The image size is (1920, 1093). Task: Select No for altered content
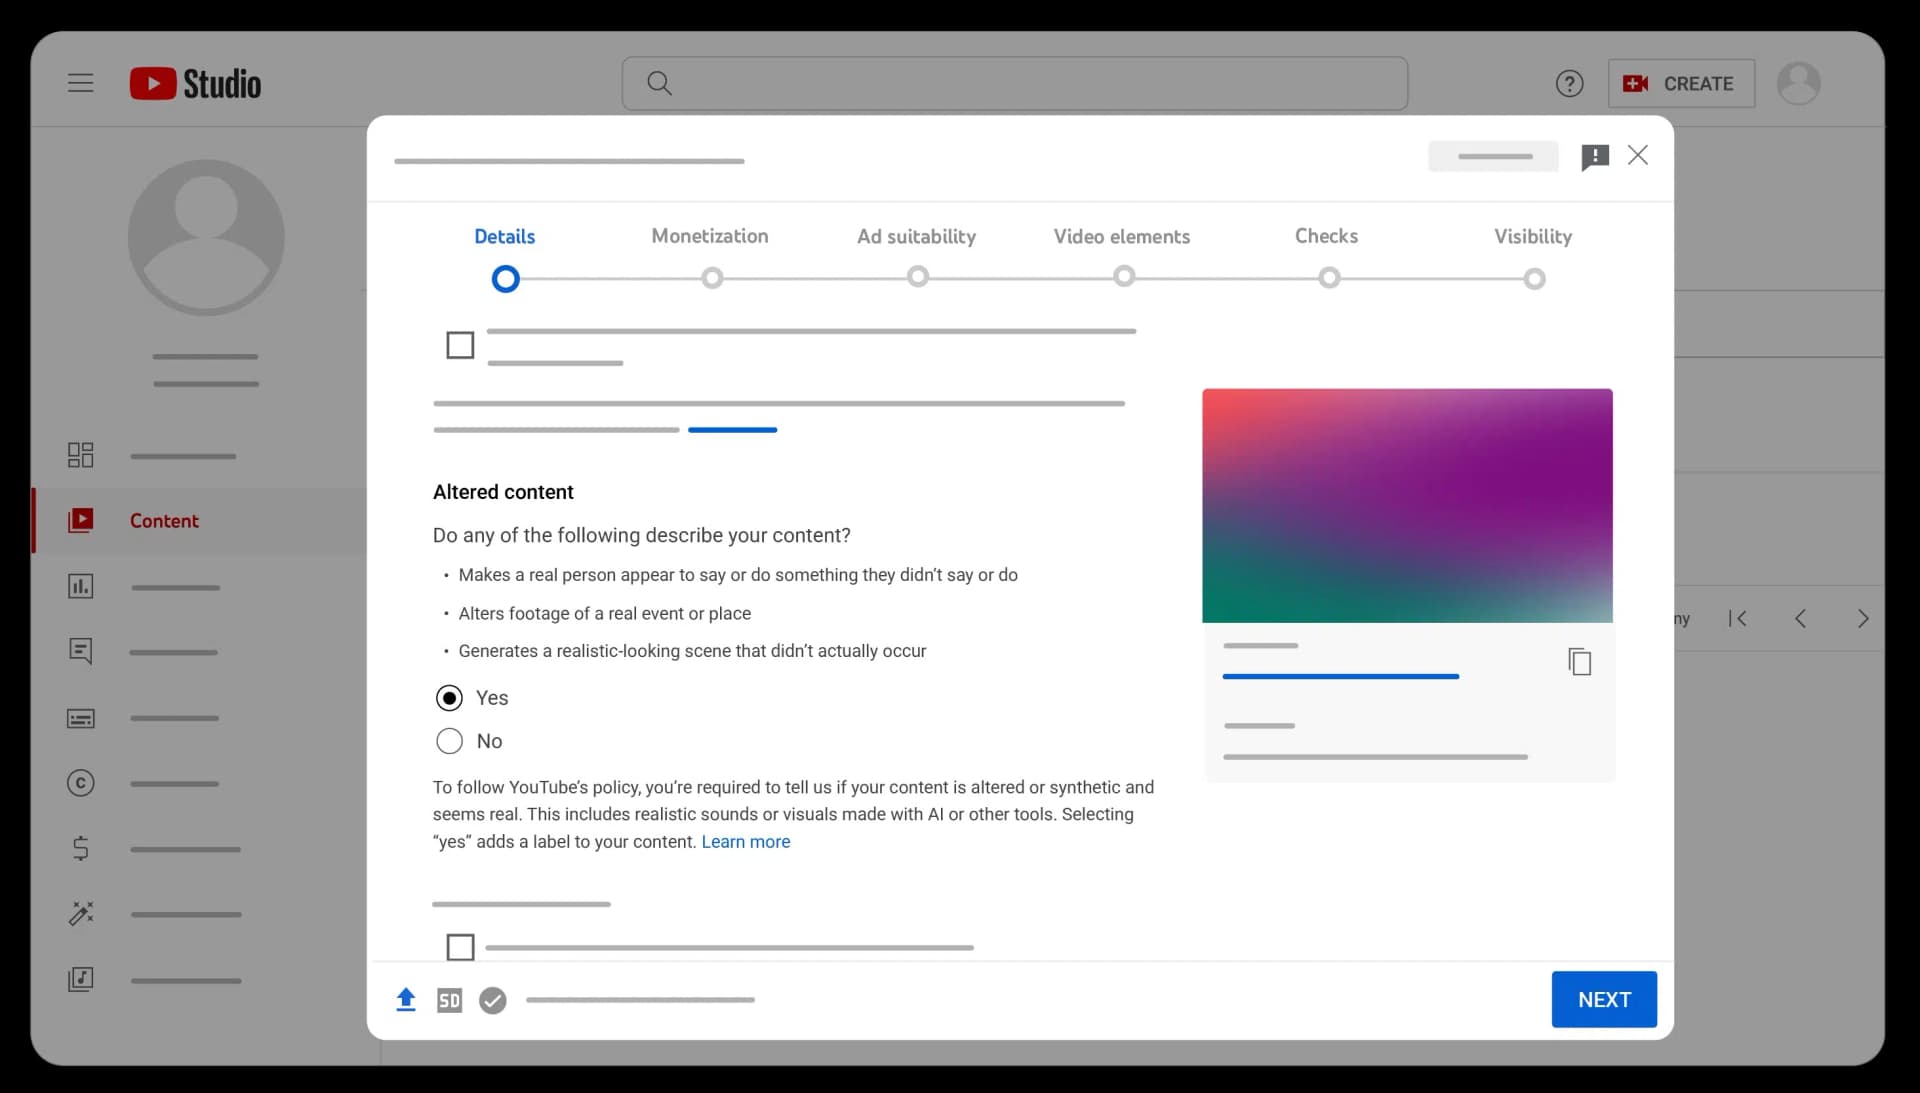(449, 741)
